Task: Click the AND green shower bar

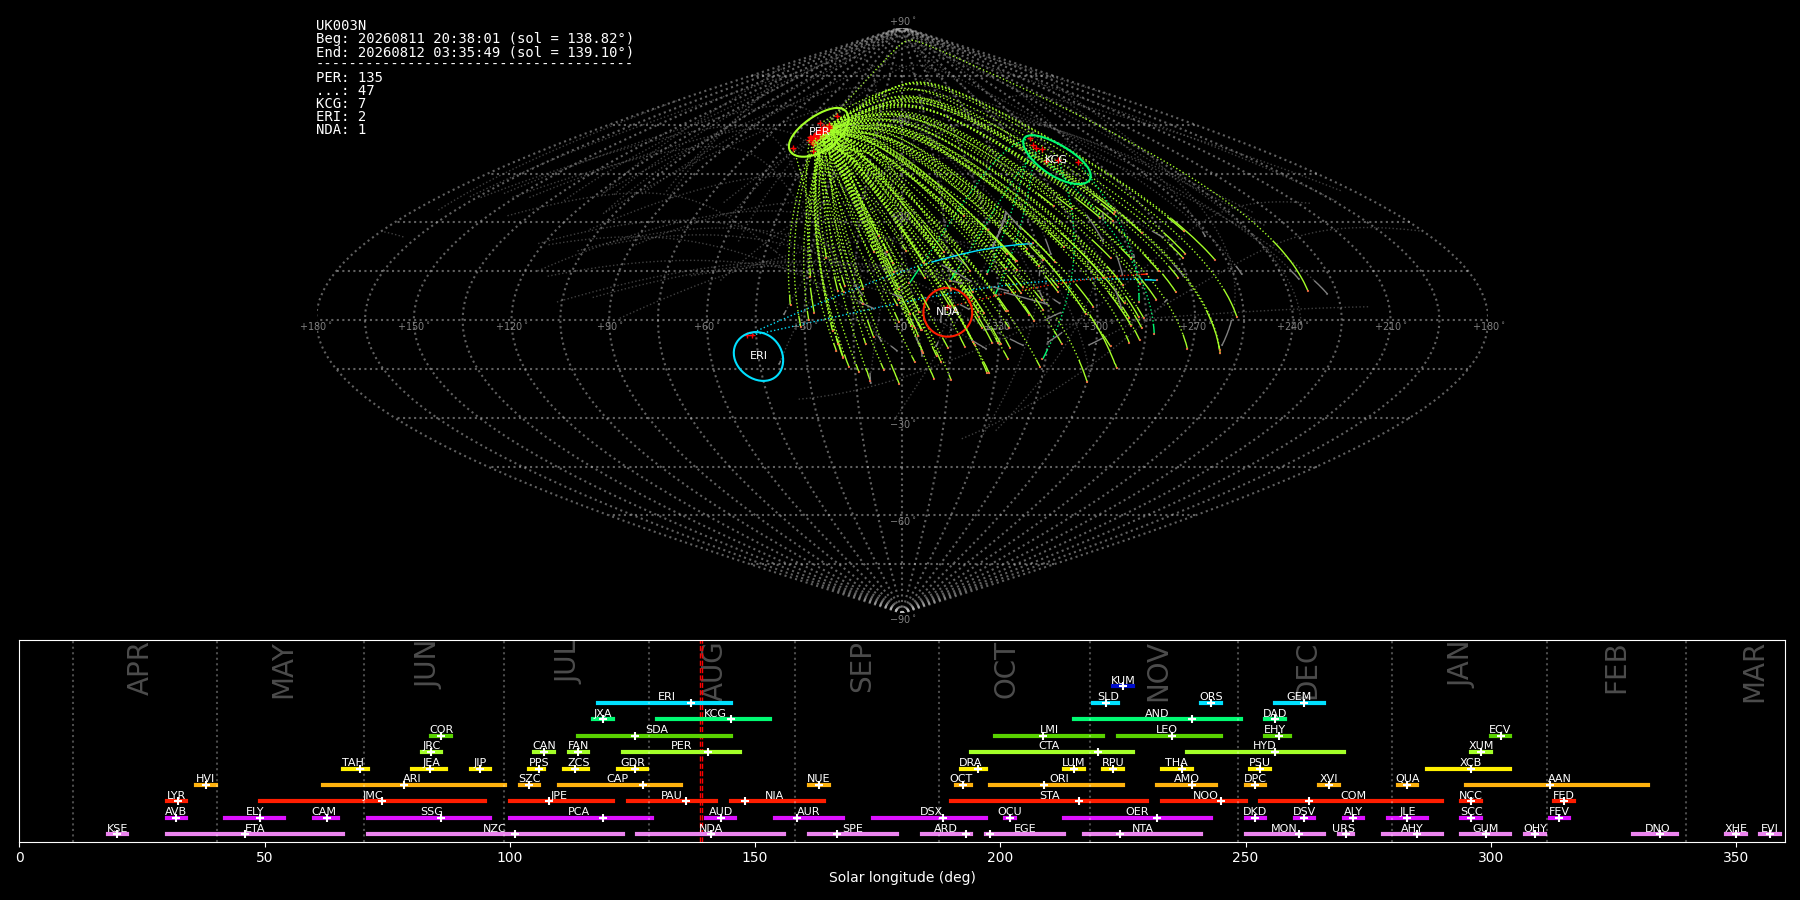Action: point(1157,719)
